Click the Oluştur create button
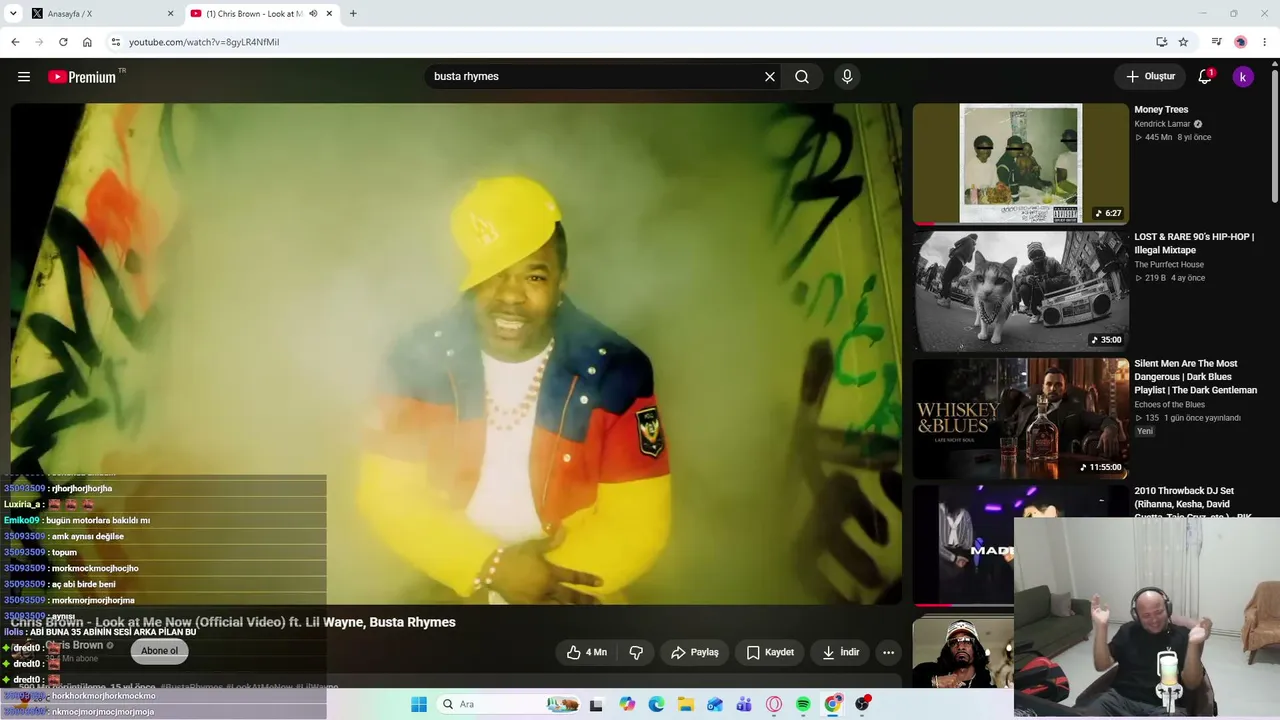Image resolution: width=1280 pixels, height=720 pixels. tap(1150, 77)
